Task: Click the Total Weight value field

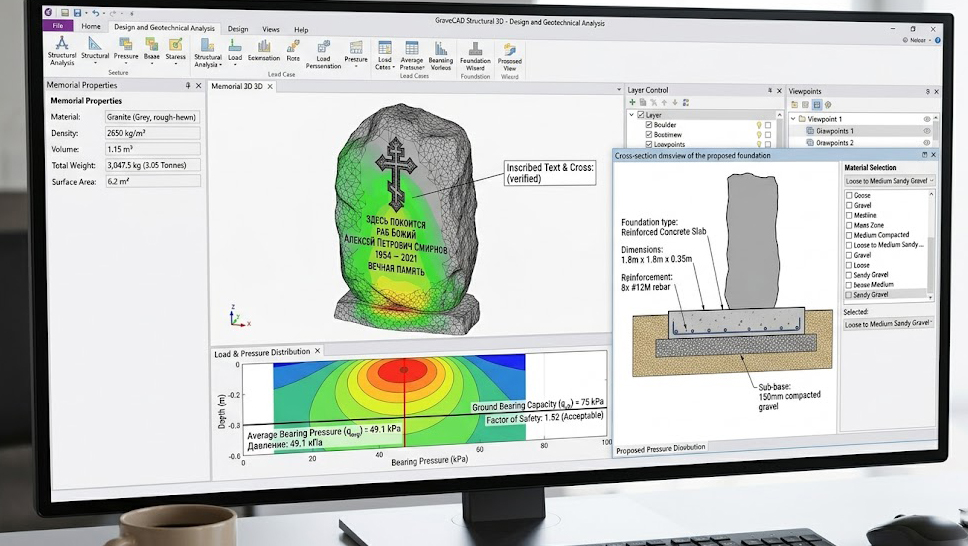Action: pos(152,165)
